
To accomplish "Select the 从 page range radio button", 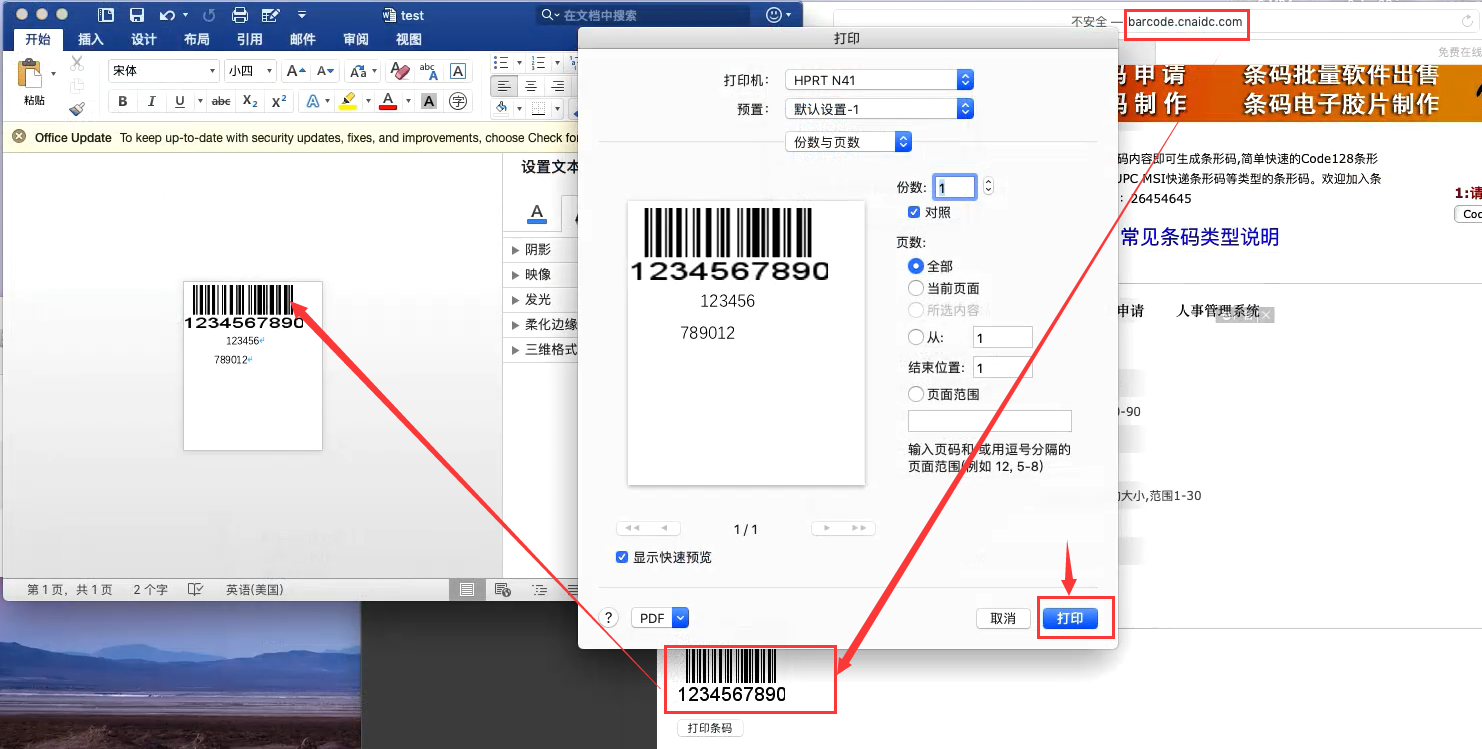I will (x=915, y=338).
